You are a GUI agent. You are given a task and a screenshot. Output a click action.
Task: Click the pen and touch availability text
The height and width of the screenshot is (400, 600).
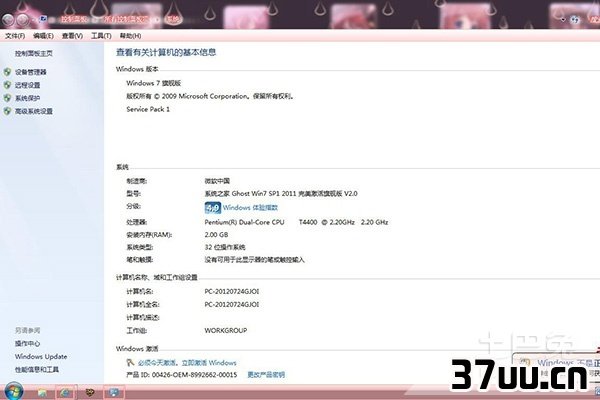point(254,260)
